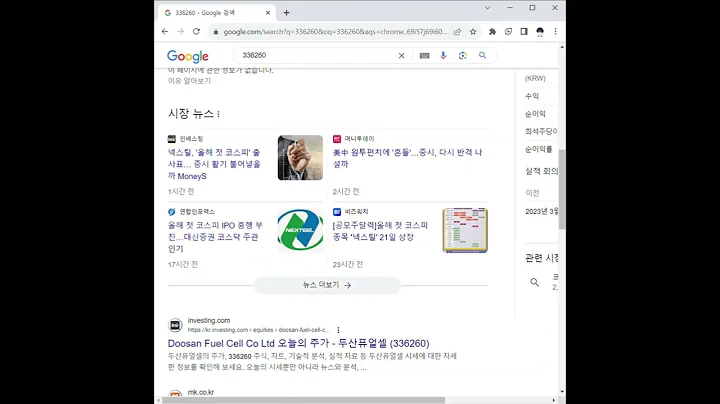Click the share page icon in address bar

(x=457, y=32)
